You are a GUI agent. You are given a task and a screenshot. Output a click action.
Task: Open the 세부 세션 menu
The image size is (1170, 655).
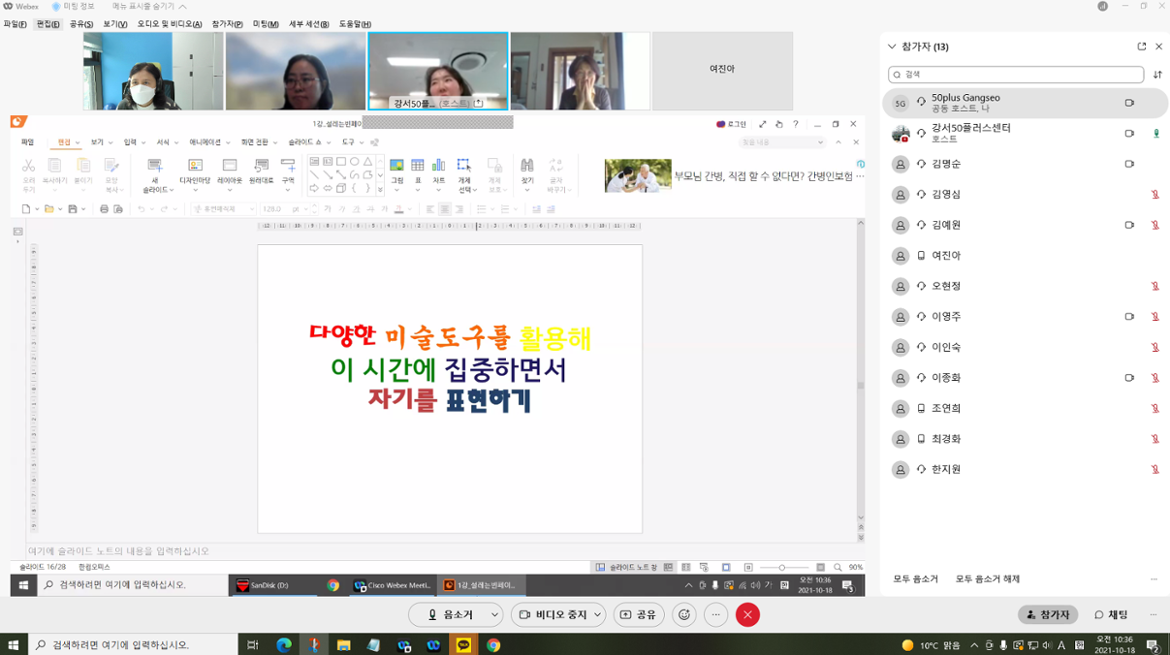click(309, 24)
